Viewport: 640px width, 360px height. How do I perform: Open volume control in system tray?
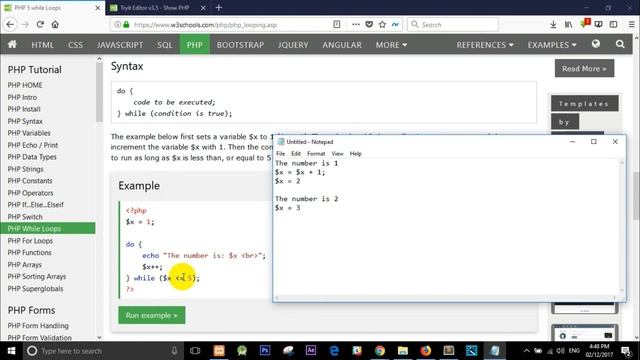[560, 351]
